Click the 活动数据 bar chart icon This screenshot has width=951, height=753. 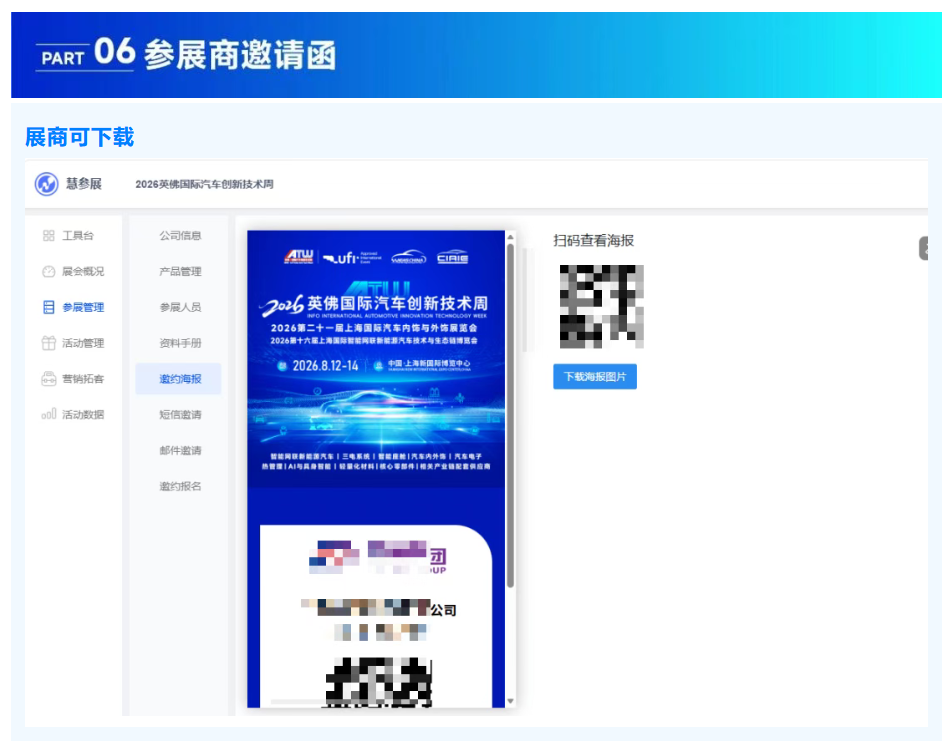[49, 415]
